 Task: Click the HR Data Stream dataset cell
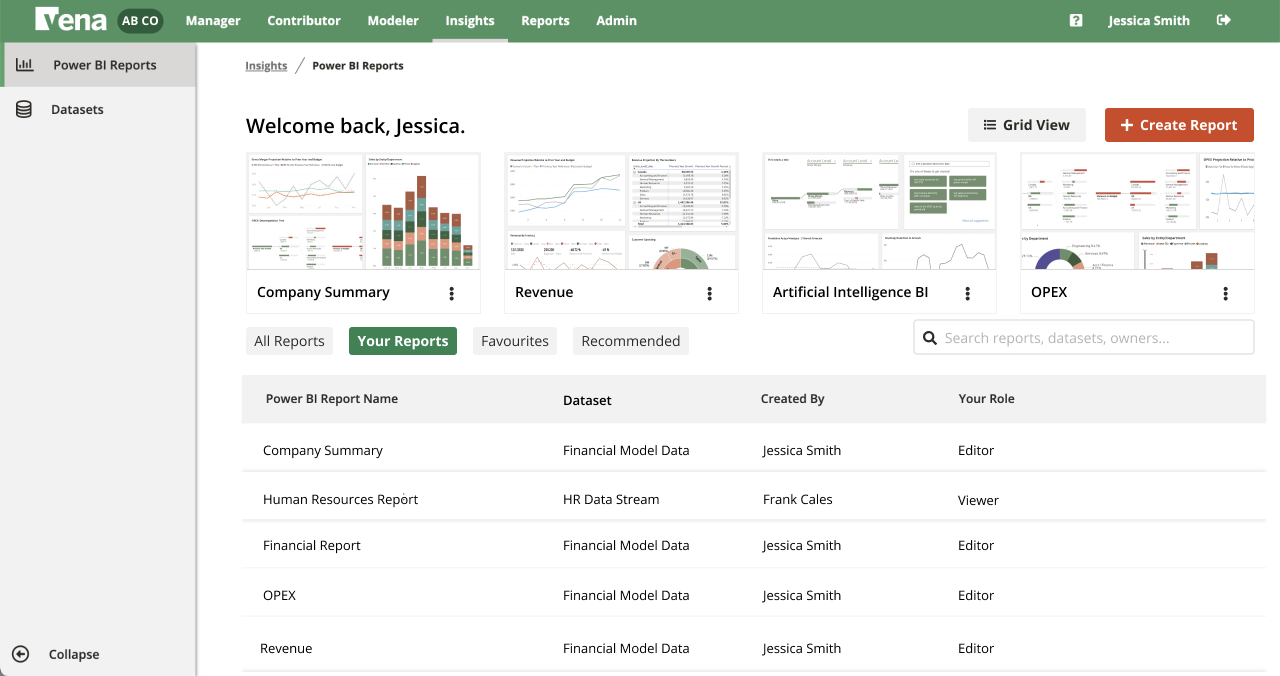(611, 499)
